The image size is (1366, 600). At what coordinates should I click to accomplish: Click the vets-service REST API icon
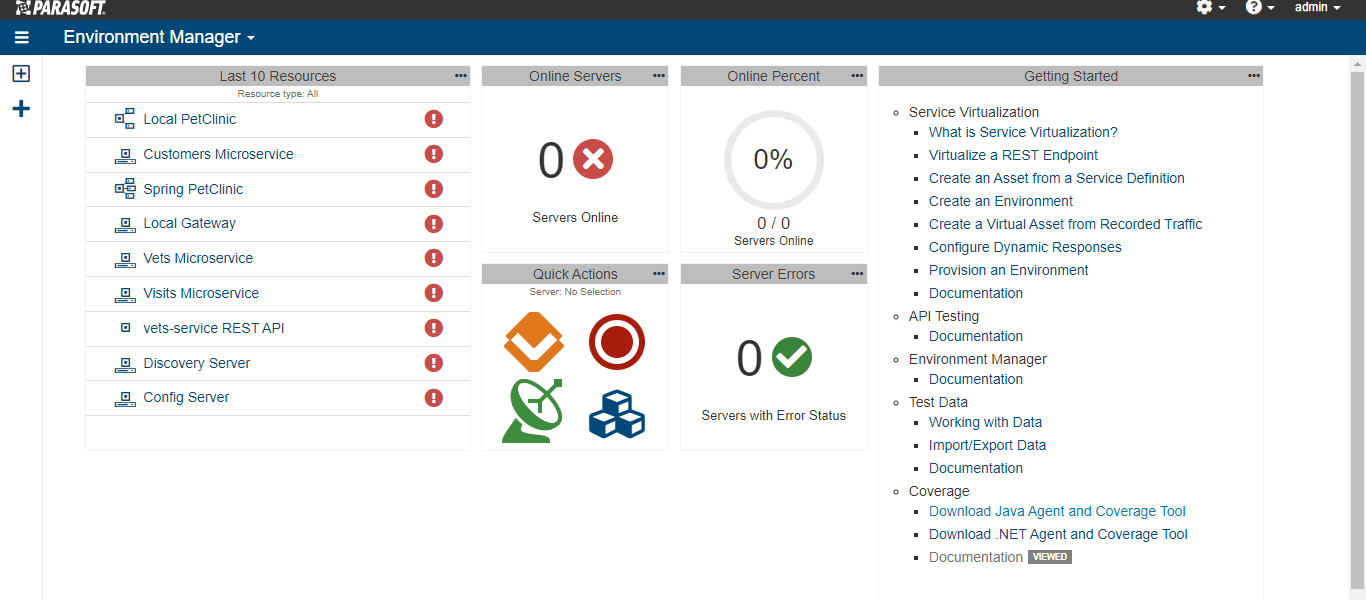[125, 328]
